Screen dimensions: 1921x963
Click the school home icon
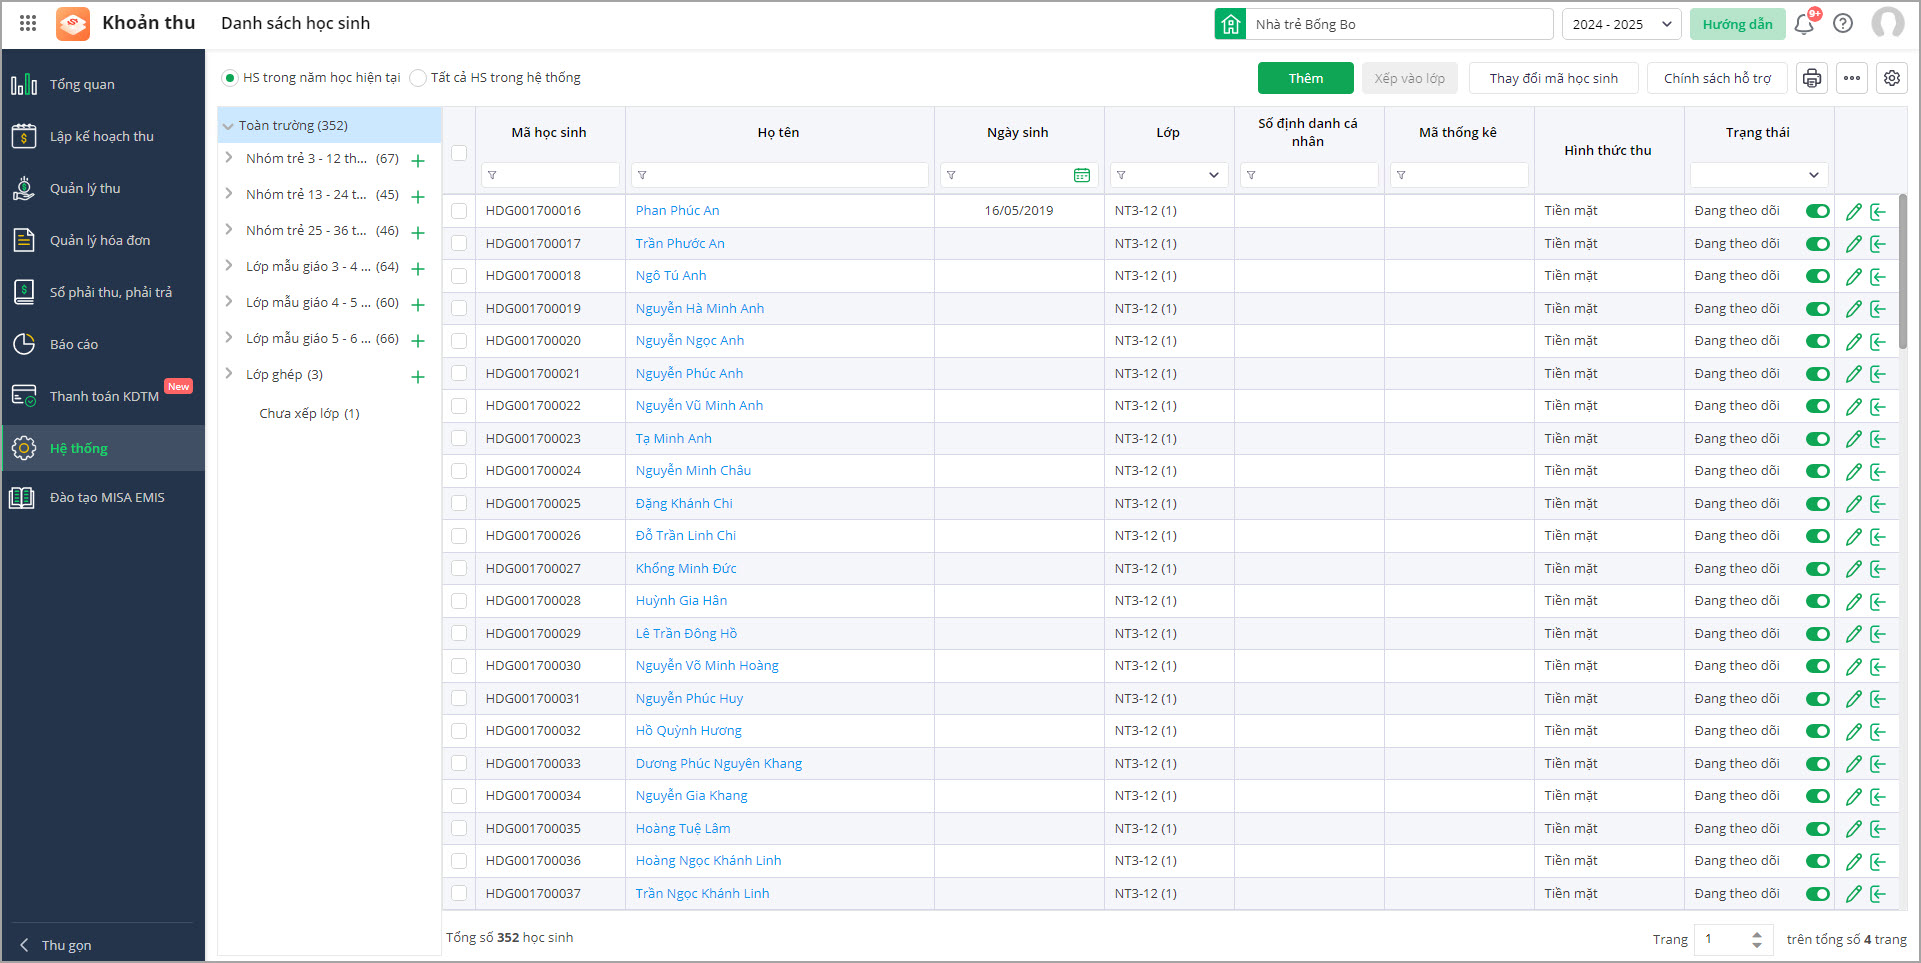[1230, 24]
